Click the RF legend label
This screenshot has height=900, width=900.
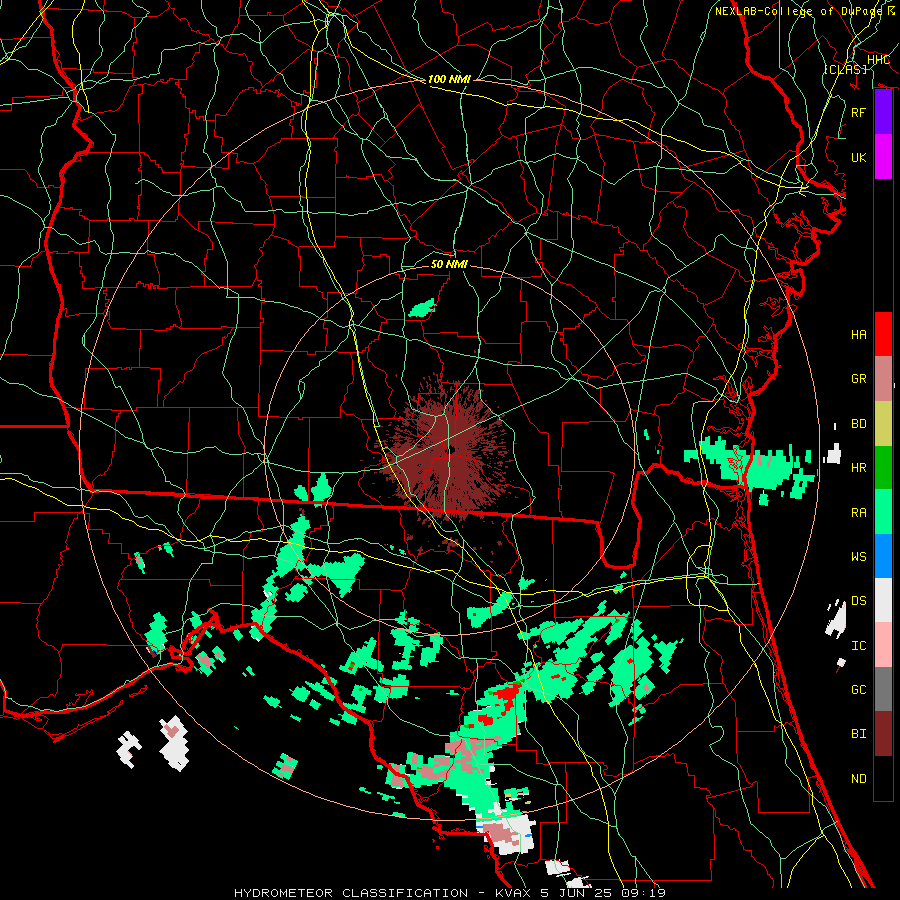click(x=859, y=112)
